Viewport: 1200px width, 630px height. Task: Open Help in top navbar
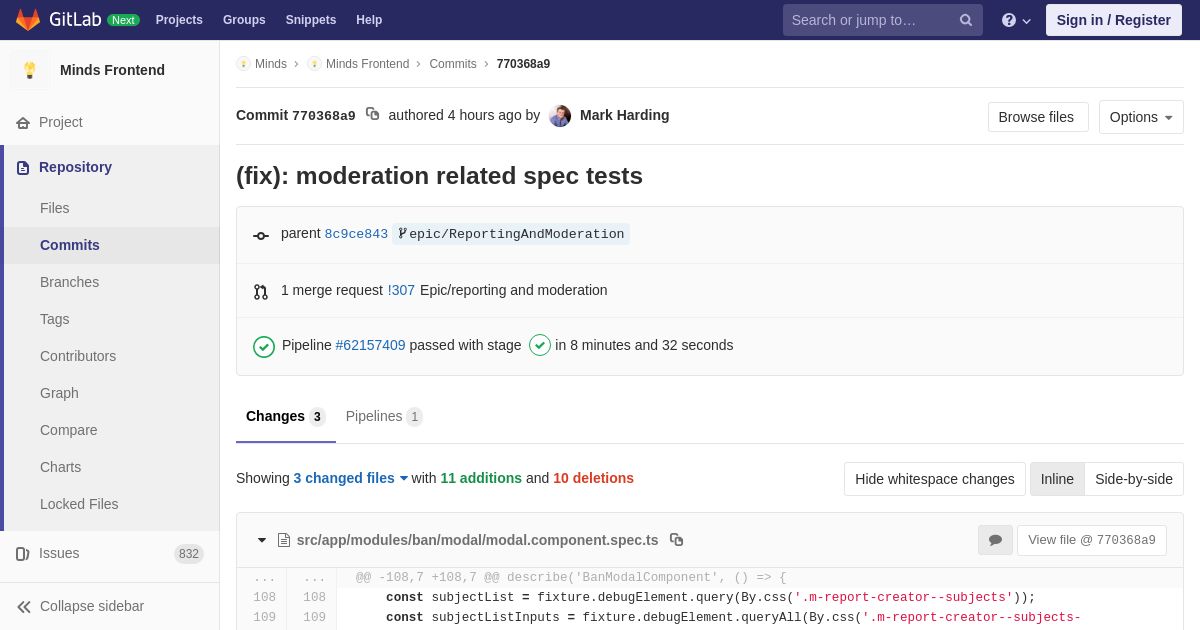pos(369,20)
